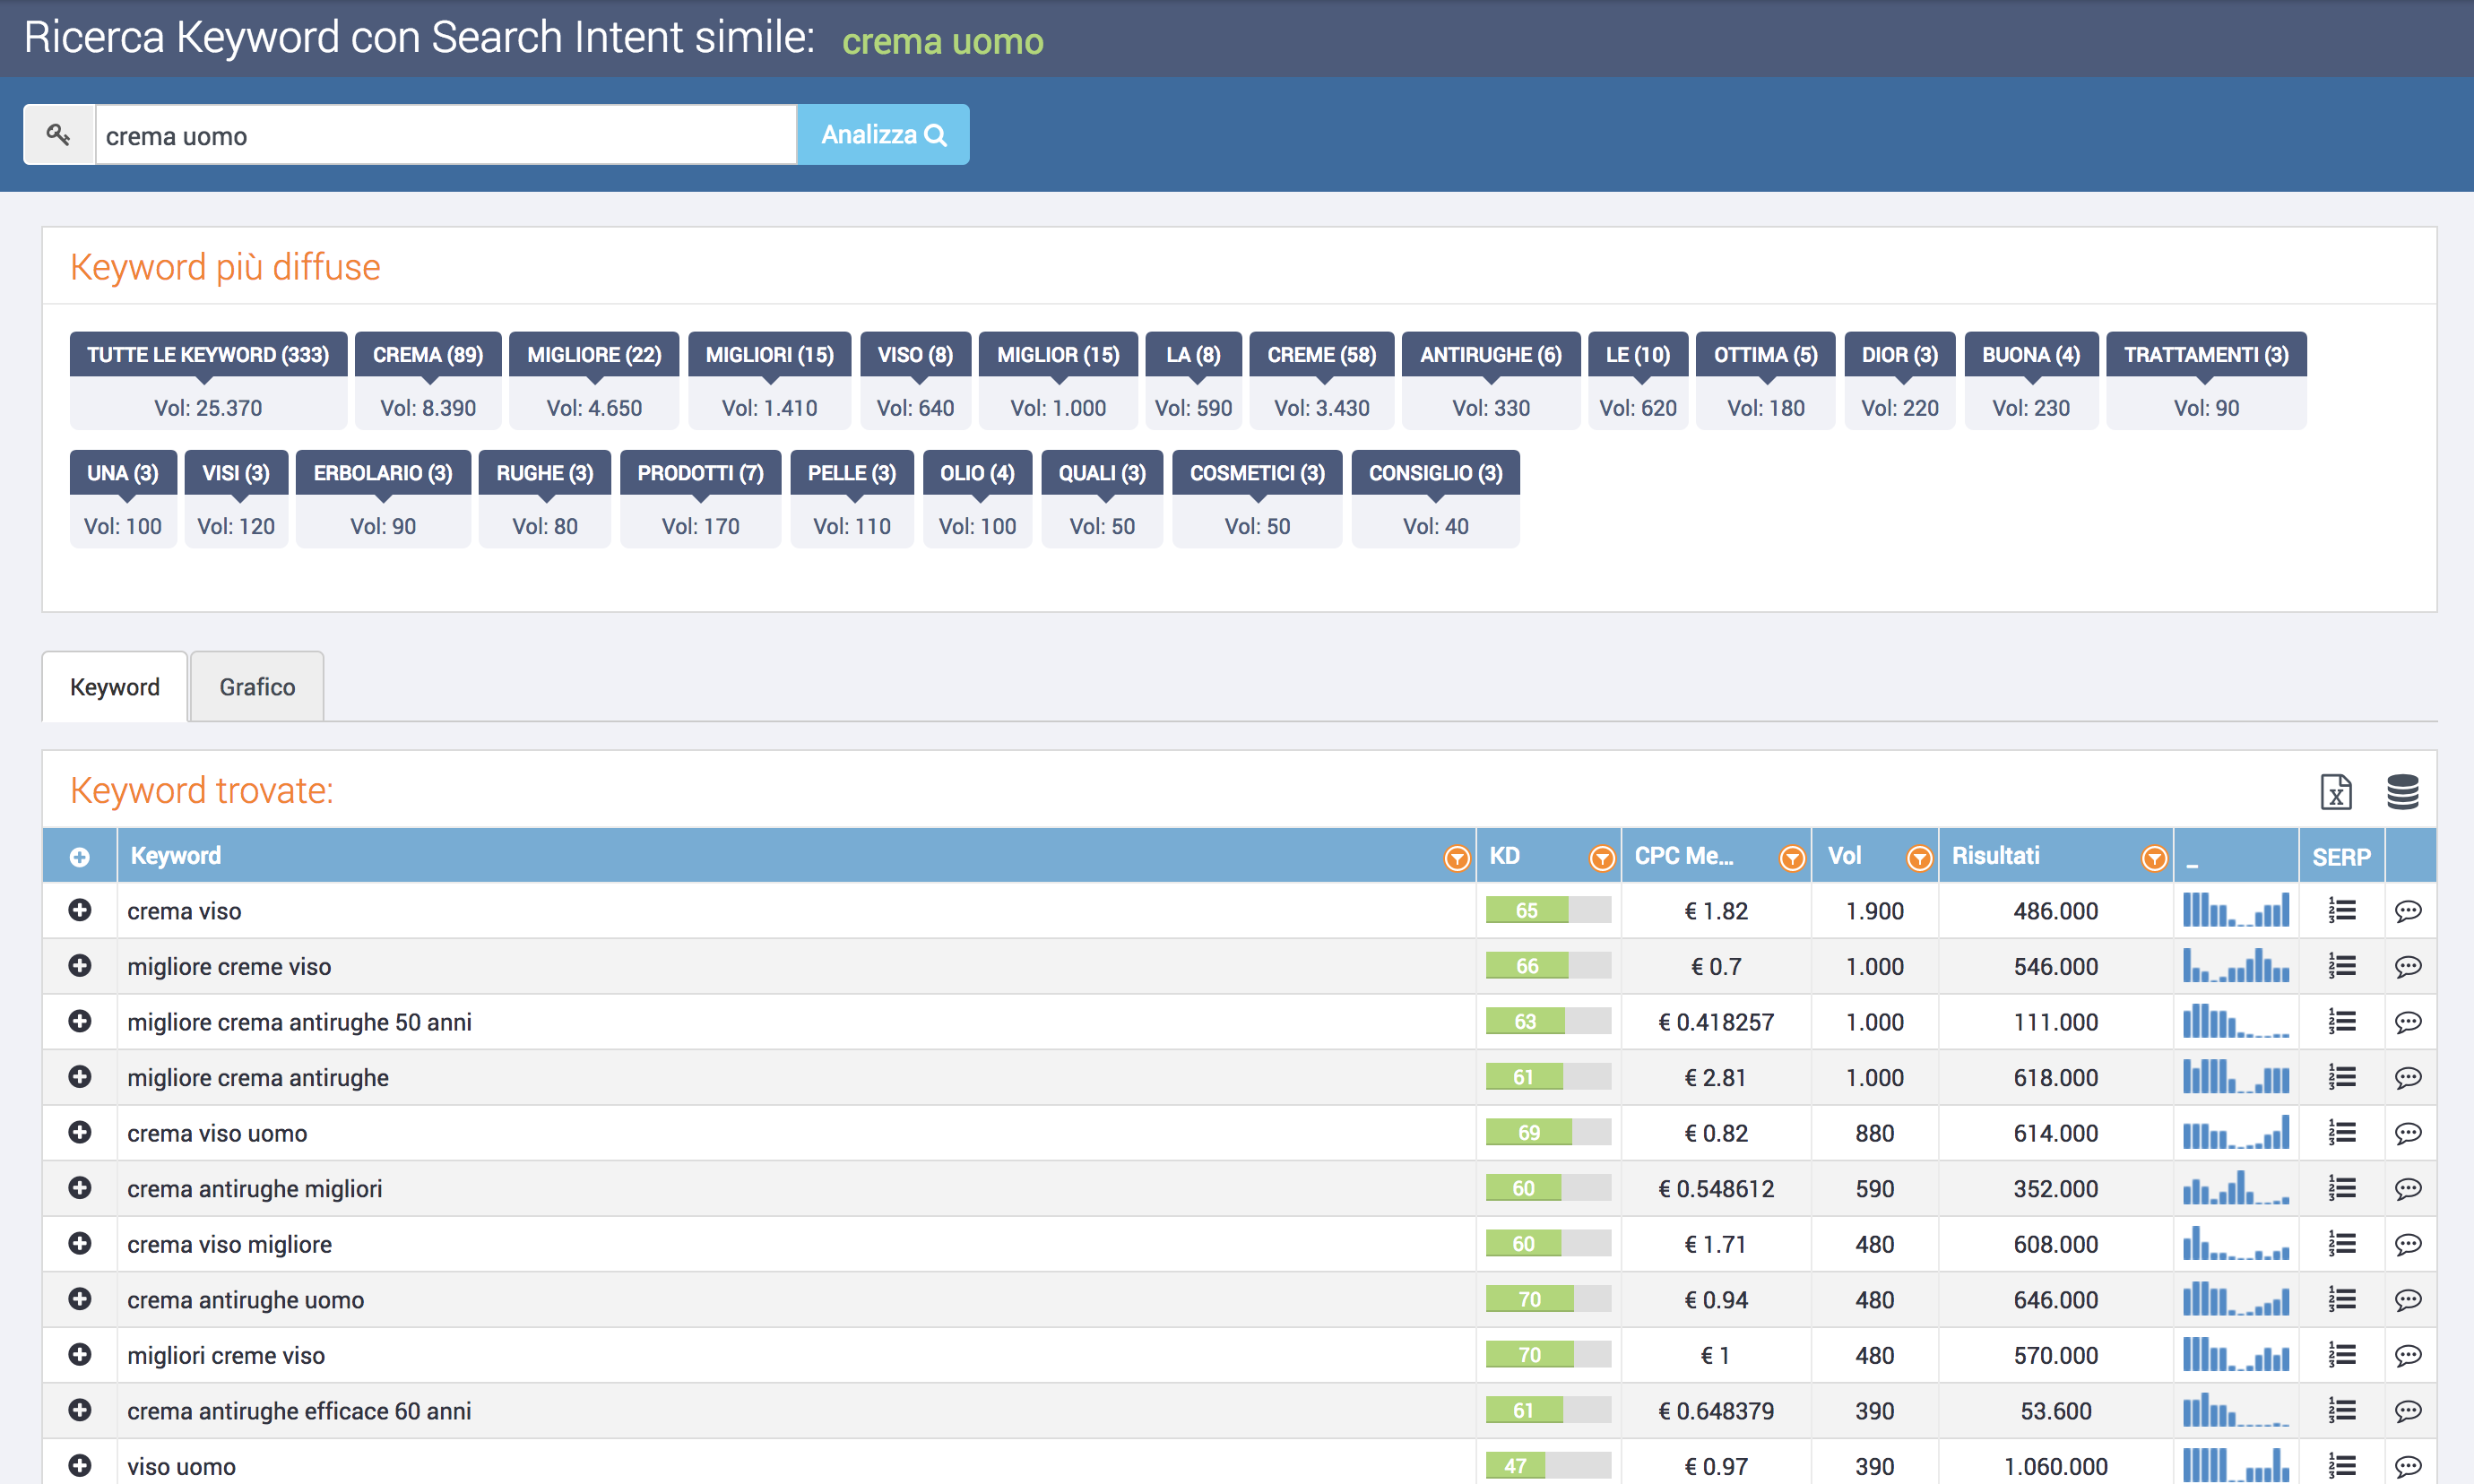This screenshot has height=1484, width=2474.
Task: Open the database export icon beside Excel export
Action: pyautogui.click(x=2404, y=792)
